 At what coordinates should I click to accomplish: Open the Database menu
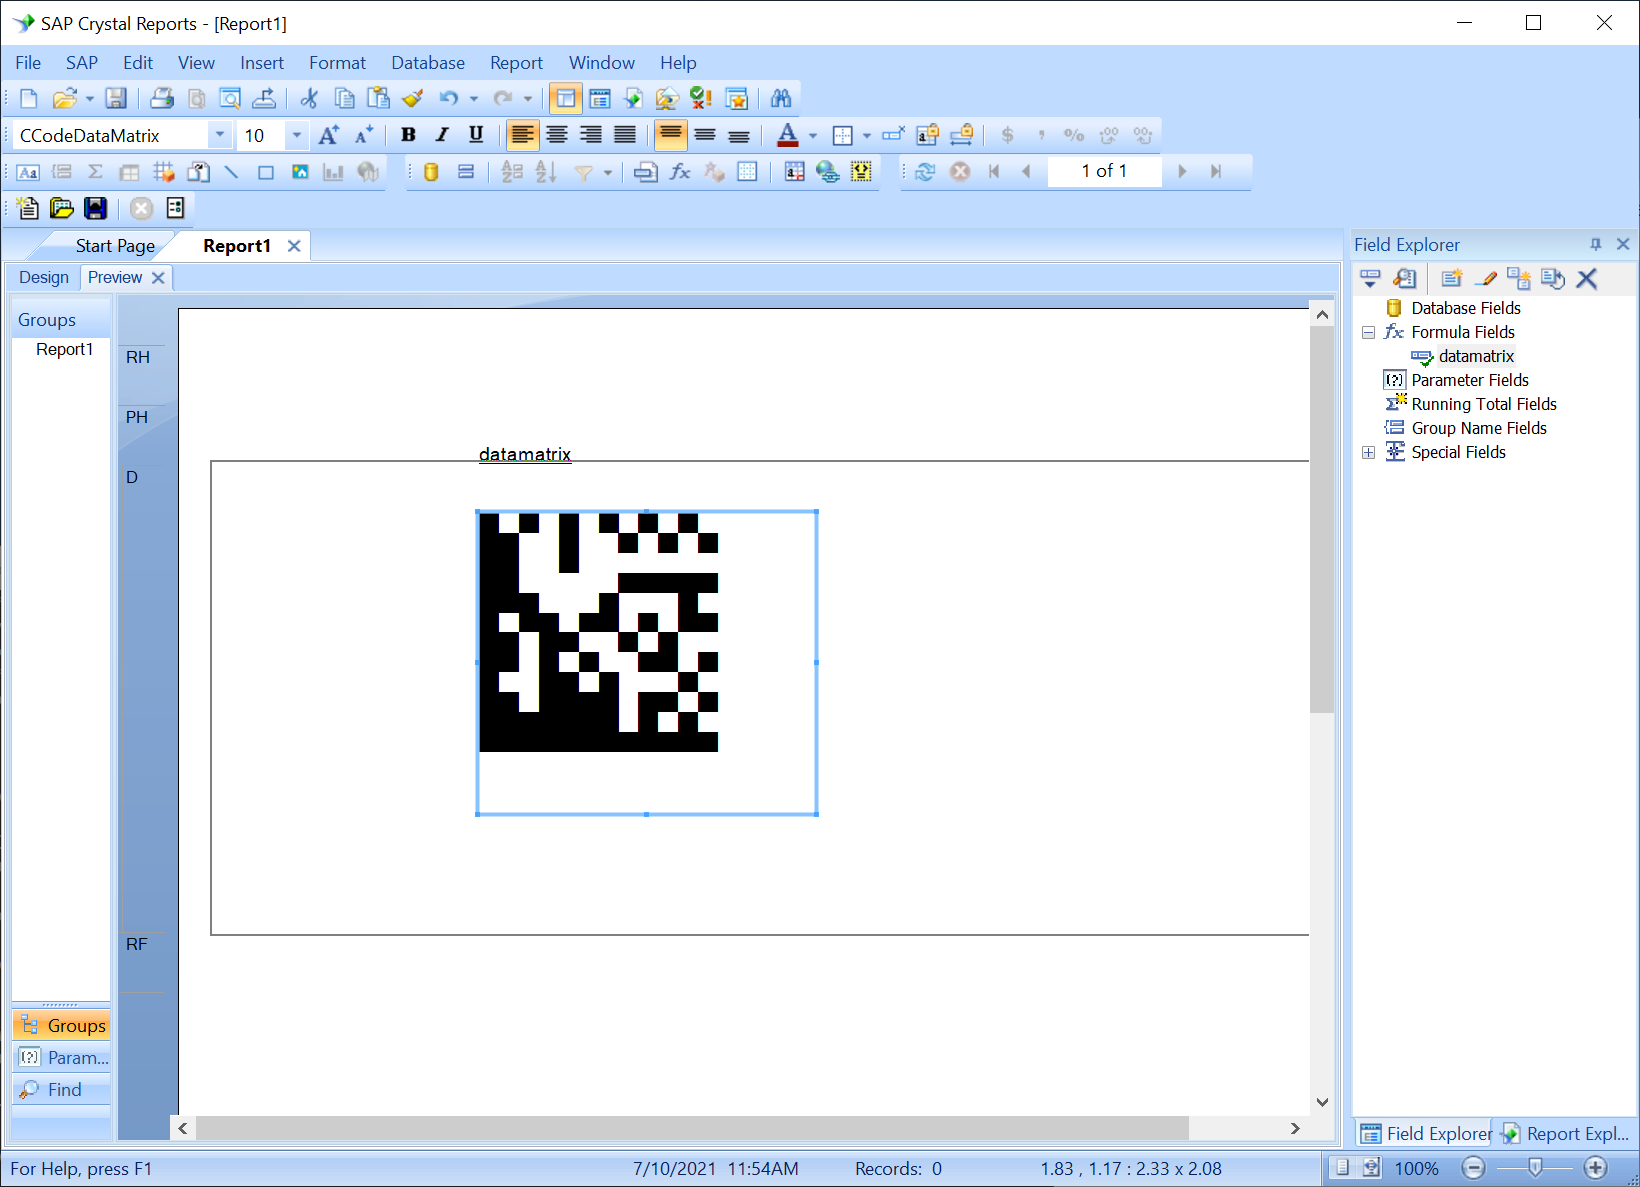coord(428,63)
